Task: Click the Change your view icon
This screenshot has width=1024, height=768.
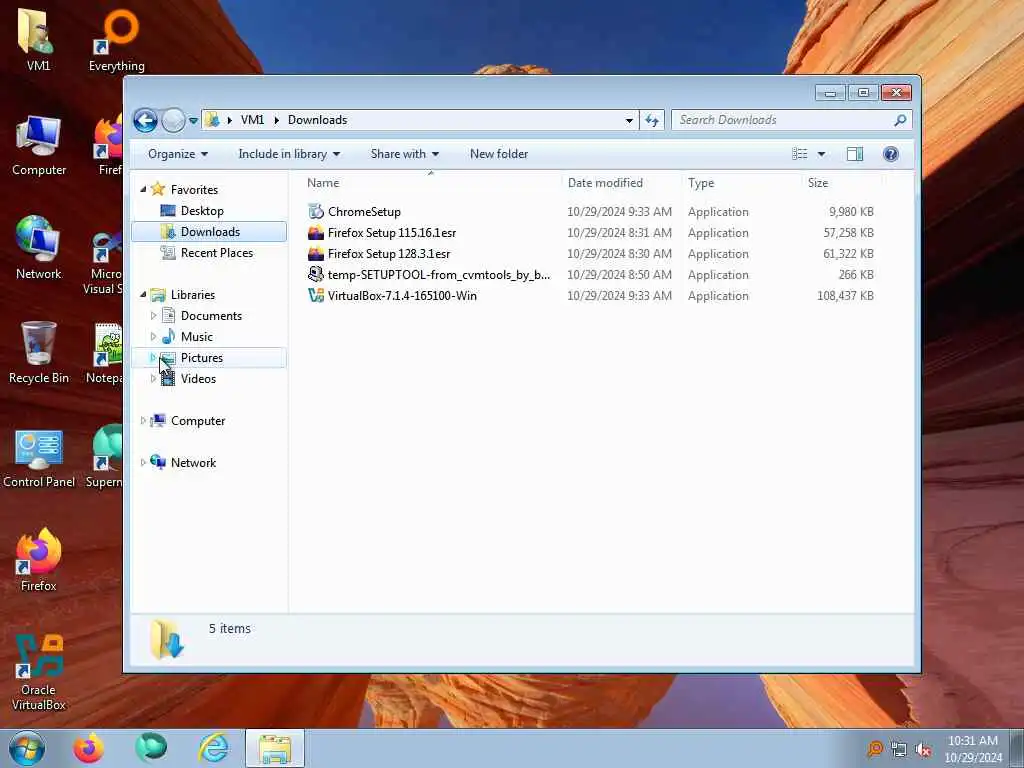Action: coord(800,154)
